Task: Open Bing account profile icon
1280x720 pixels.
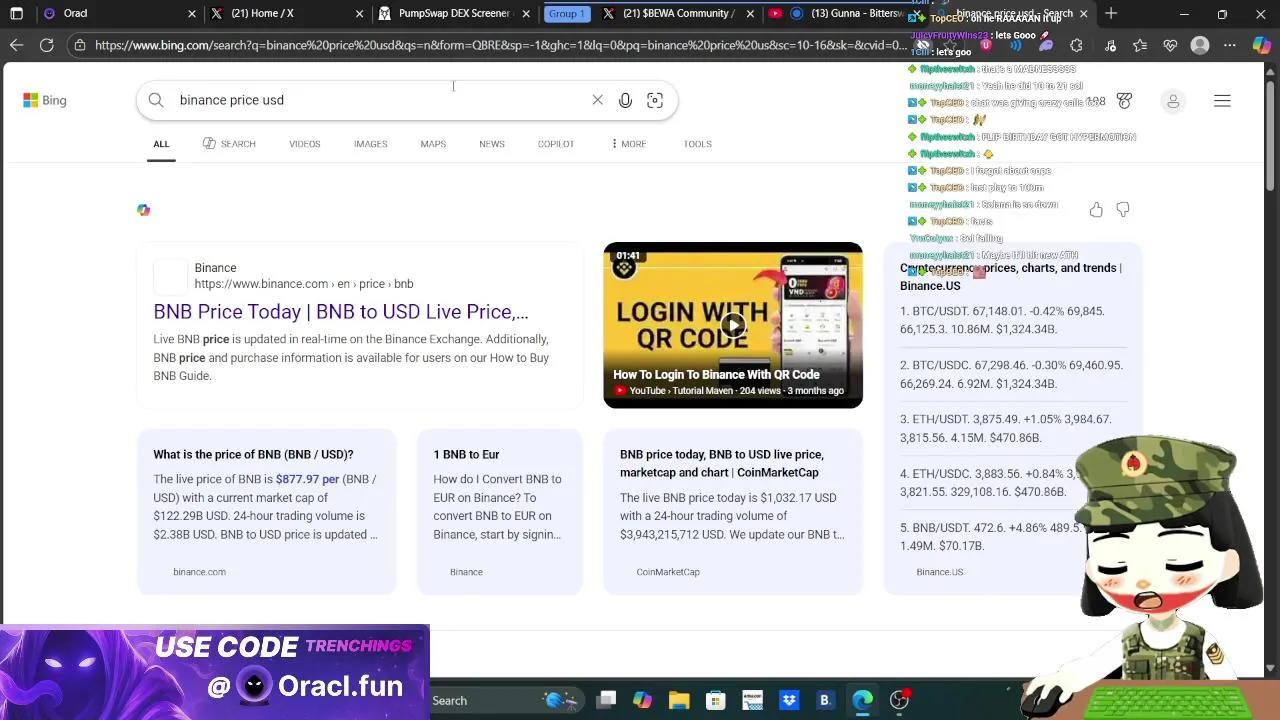Action: pos(1173,101)
